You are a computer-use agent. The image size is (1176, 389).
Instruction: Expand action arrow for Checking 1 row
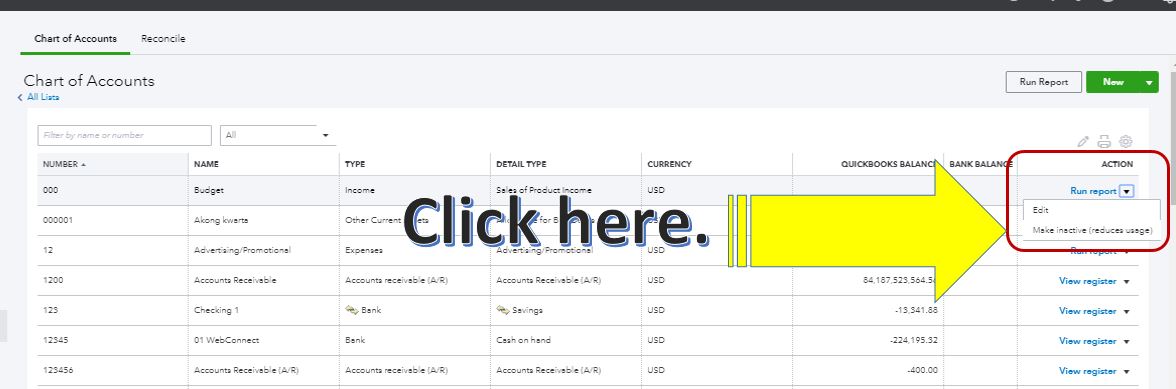[x=1126, y=312]
